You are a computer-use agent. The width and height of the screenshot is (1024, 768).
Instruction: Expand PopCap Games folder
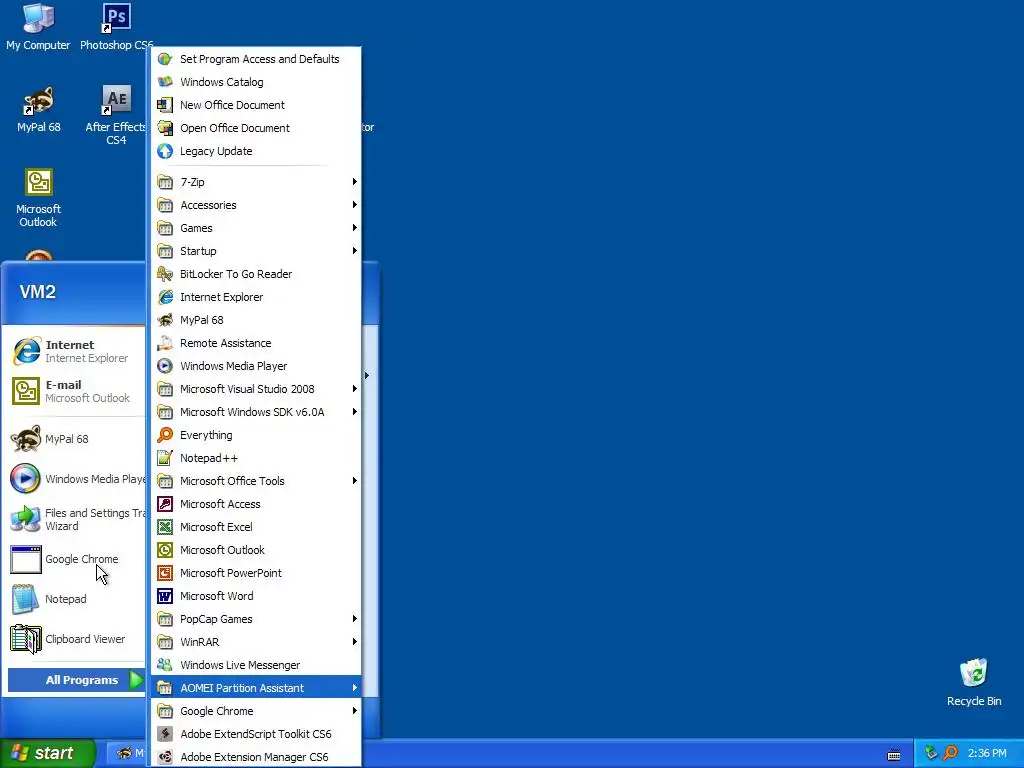click(256, 619)
